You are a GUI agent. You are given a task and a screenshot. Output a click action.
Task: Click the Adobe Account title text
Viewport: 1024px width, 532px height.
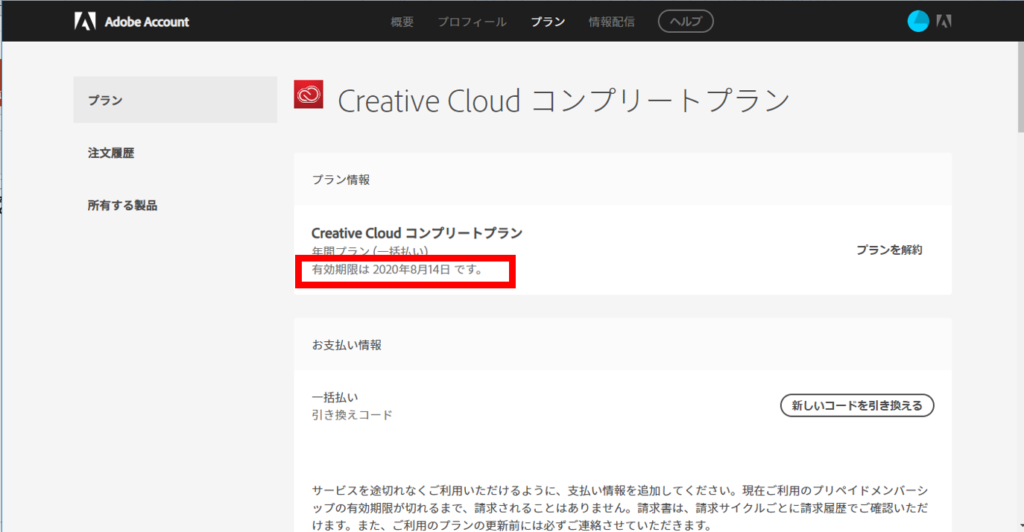(147, 22)
